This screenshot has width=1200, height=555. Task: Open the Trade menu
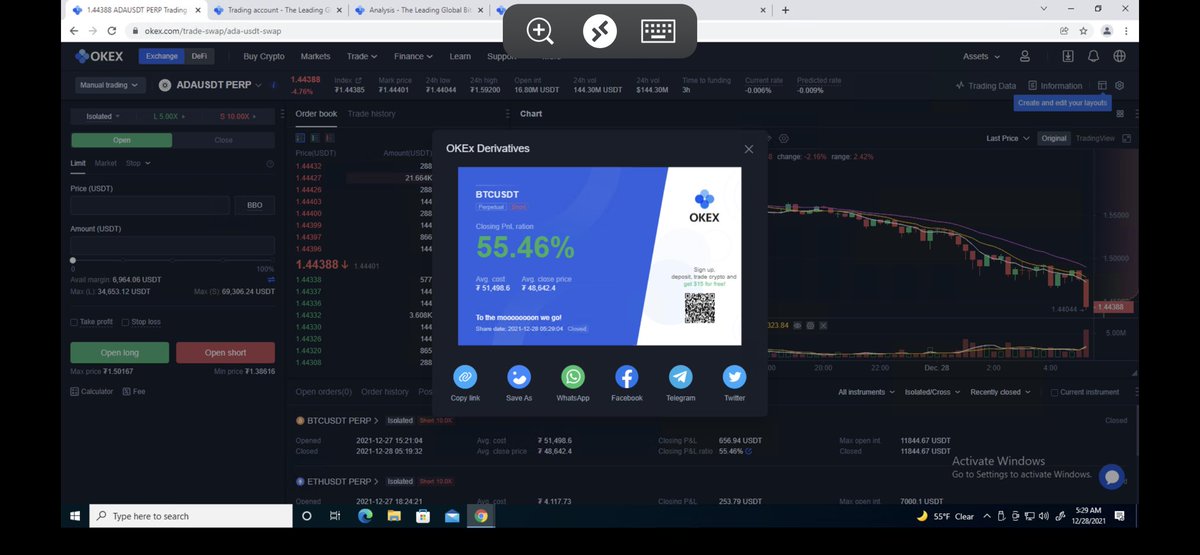point(361,56)
